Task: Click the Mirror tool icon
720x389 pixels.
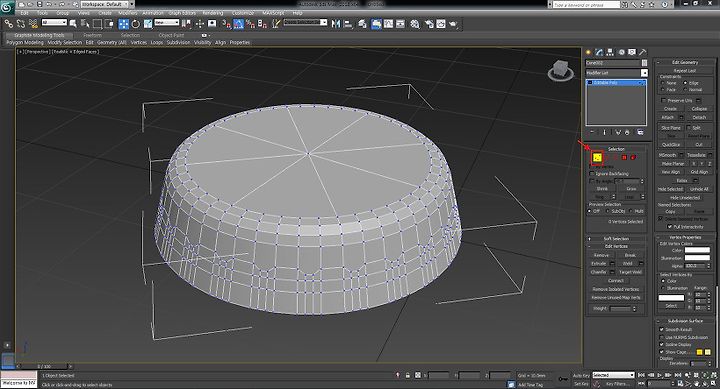Action: pos(336,23)
